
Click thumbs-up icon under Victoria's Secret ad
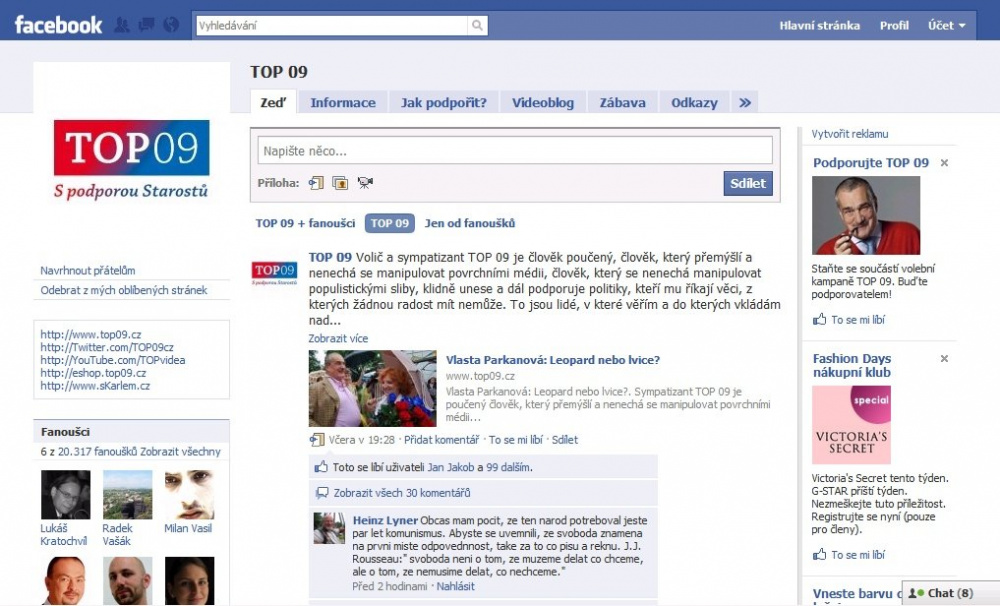tap(820, 554)
